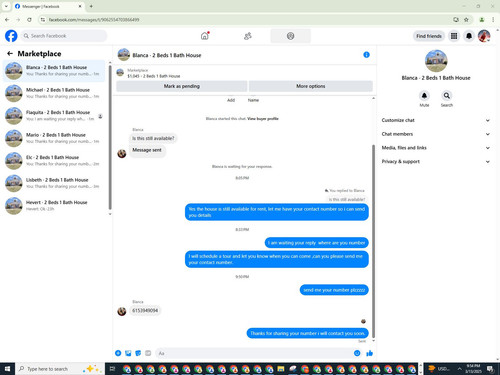Expand Privacy & support section
500x375 pixels.
tap(436, 161)
